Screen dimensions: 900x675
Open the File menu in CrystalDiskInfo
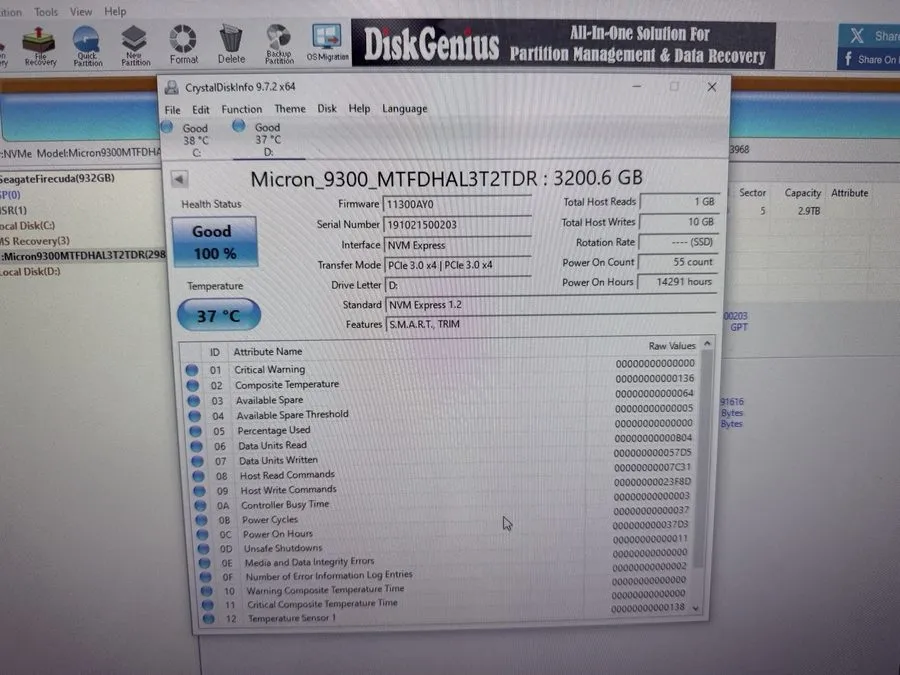tap(172, 110)
